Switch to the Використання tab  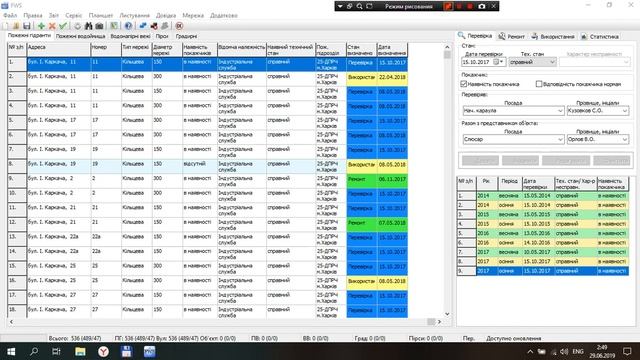coord(553,36)
